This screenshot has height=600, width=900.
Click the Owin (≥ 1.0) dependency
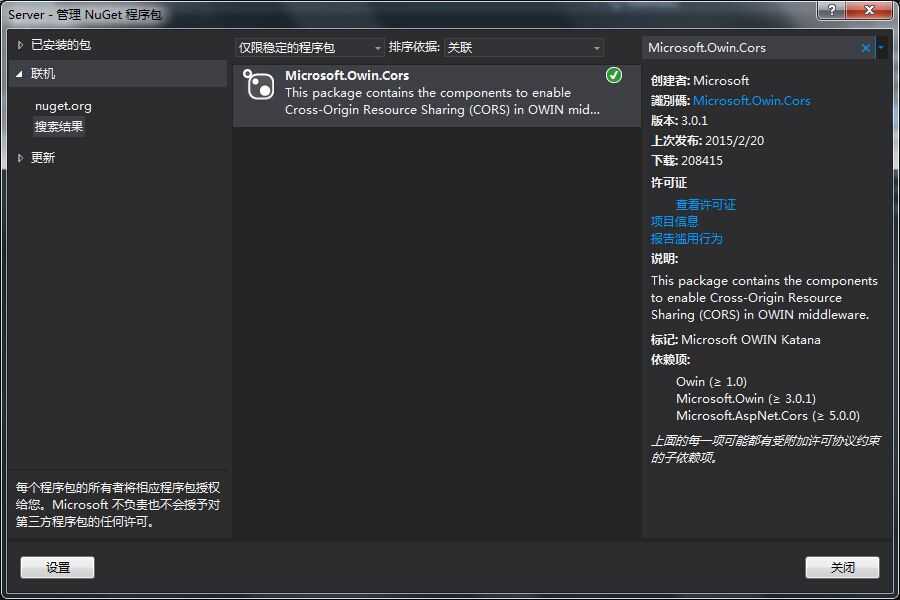711,382
